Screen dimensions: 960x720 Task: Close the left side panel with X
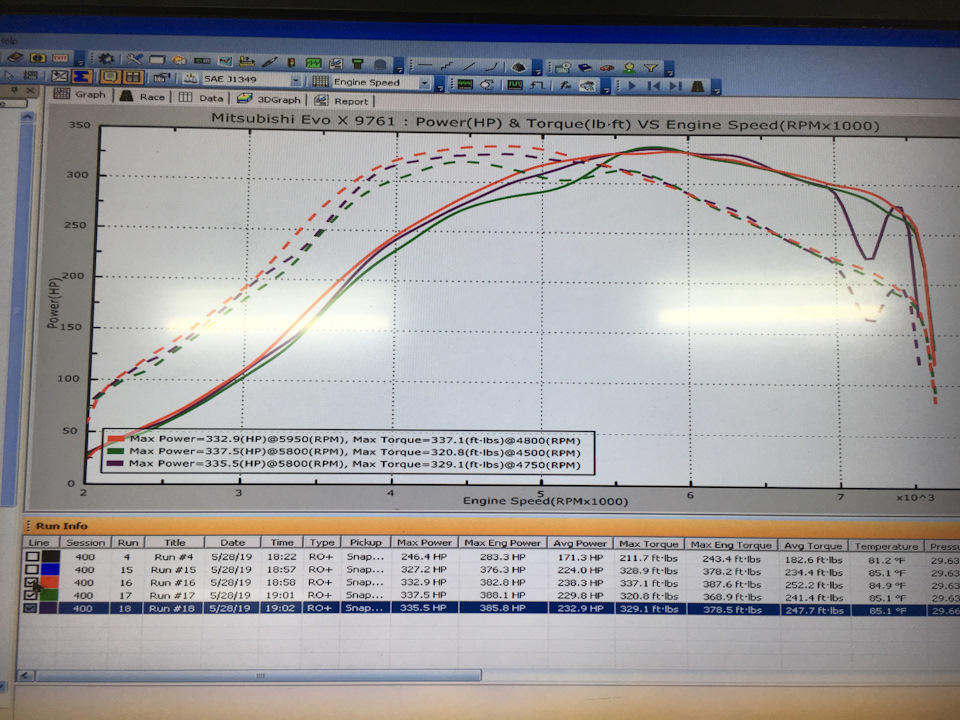coord(29,90)
